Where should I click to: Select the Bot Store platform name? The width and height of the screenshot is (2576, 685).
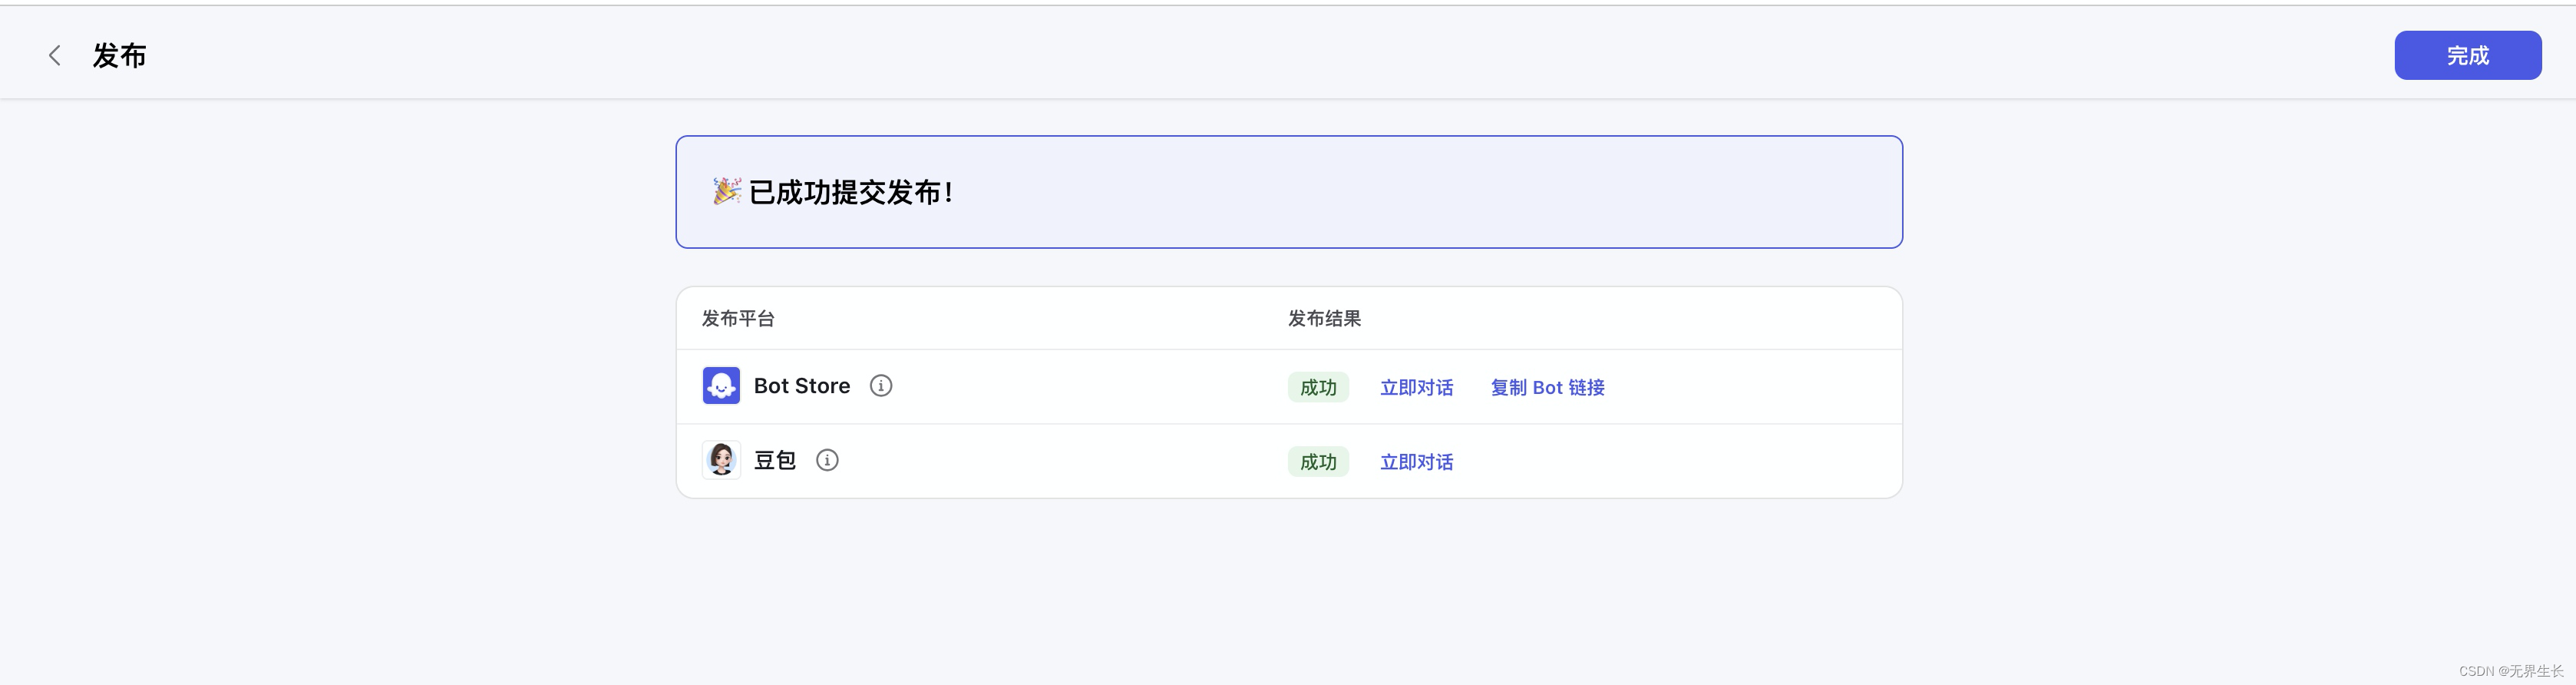(x=802, y=386)
